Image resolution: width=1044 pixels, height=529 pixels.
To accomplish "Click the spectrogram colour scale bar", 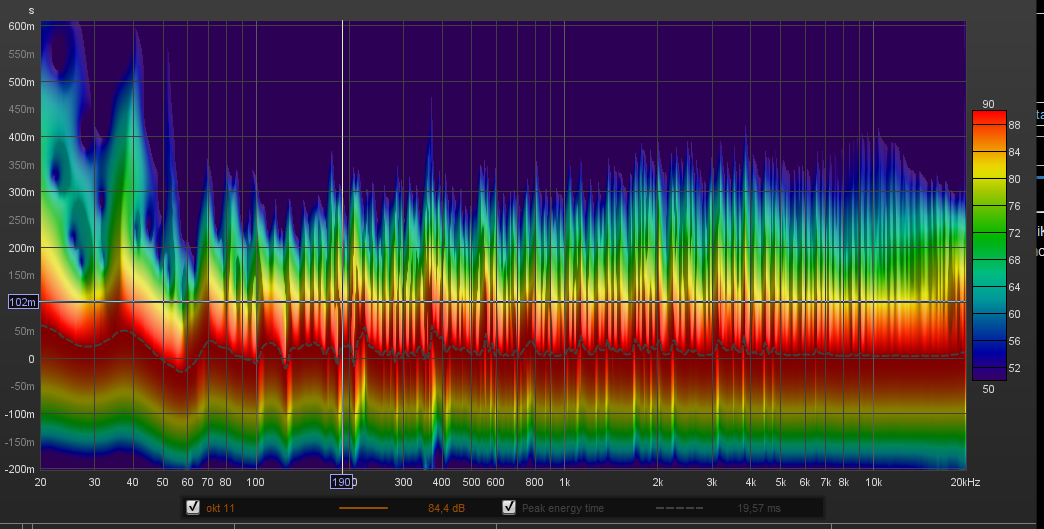I will (x=989, y=246).
